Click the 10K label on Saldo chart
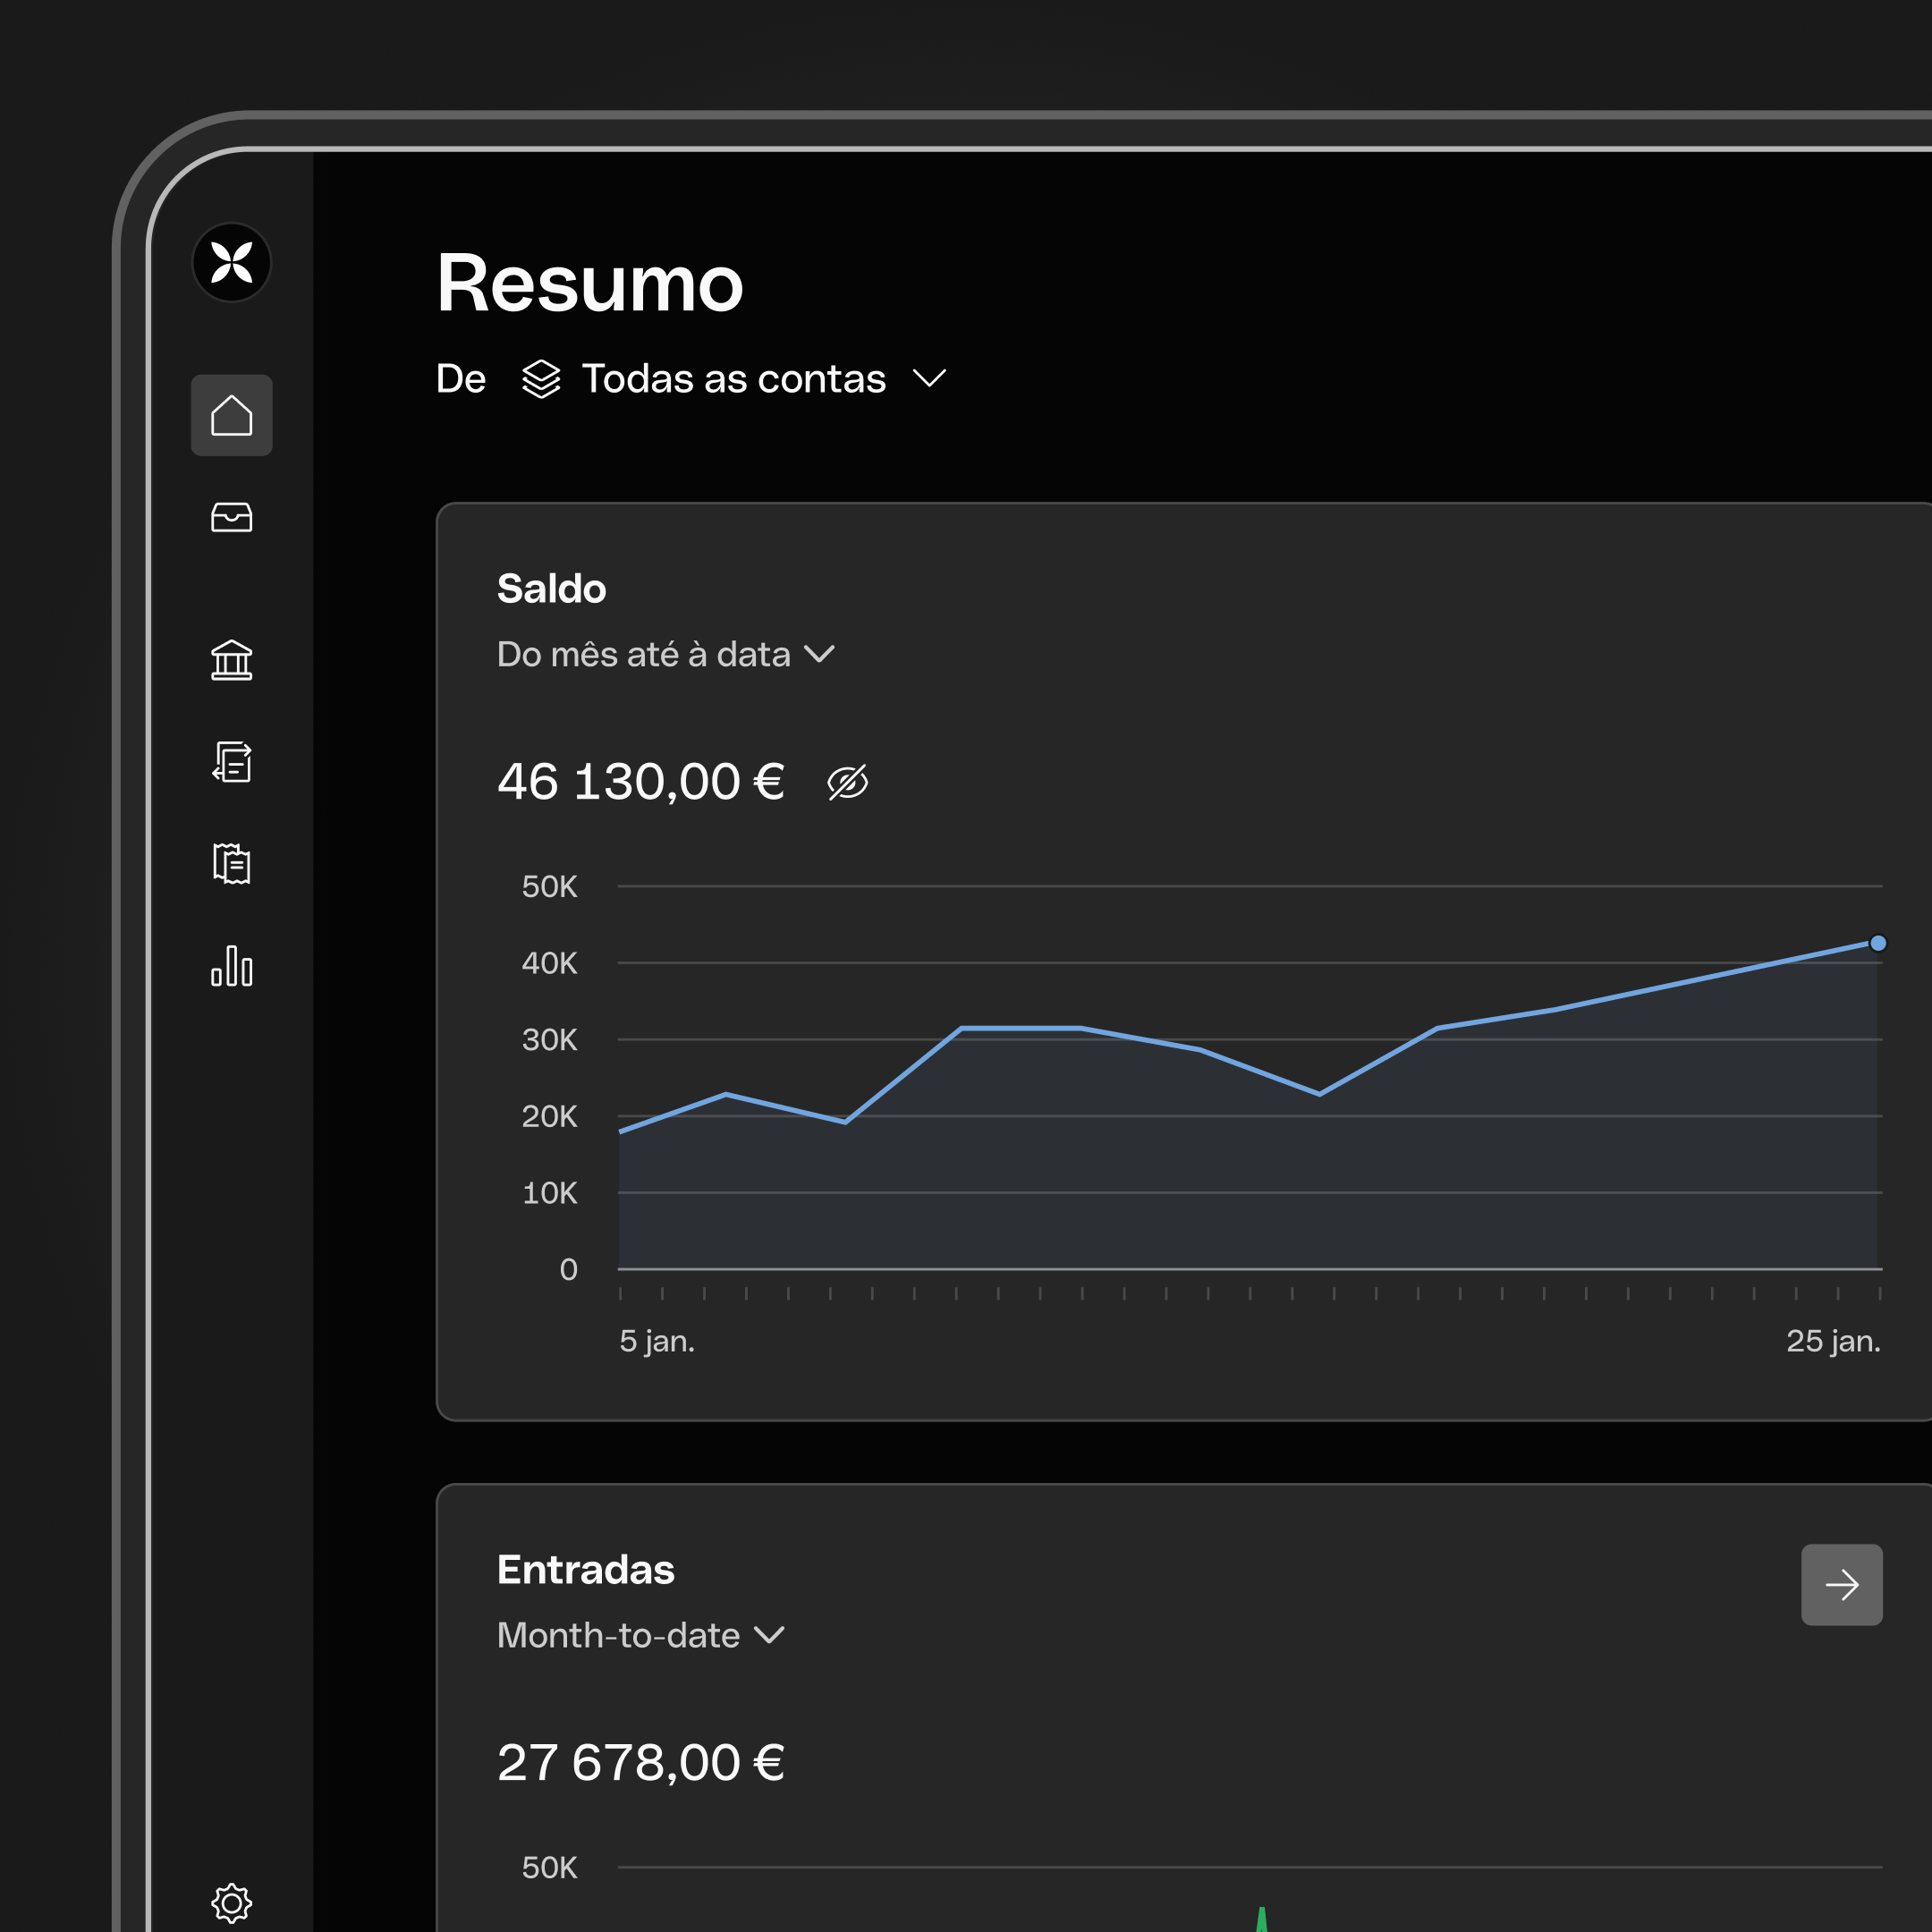1932x1932 pixels. 550,1193
